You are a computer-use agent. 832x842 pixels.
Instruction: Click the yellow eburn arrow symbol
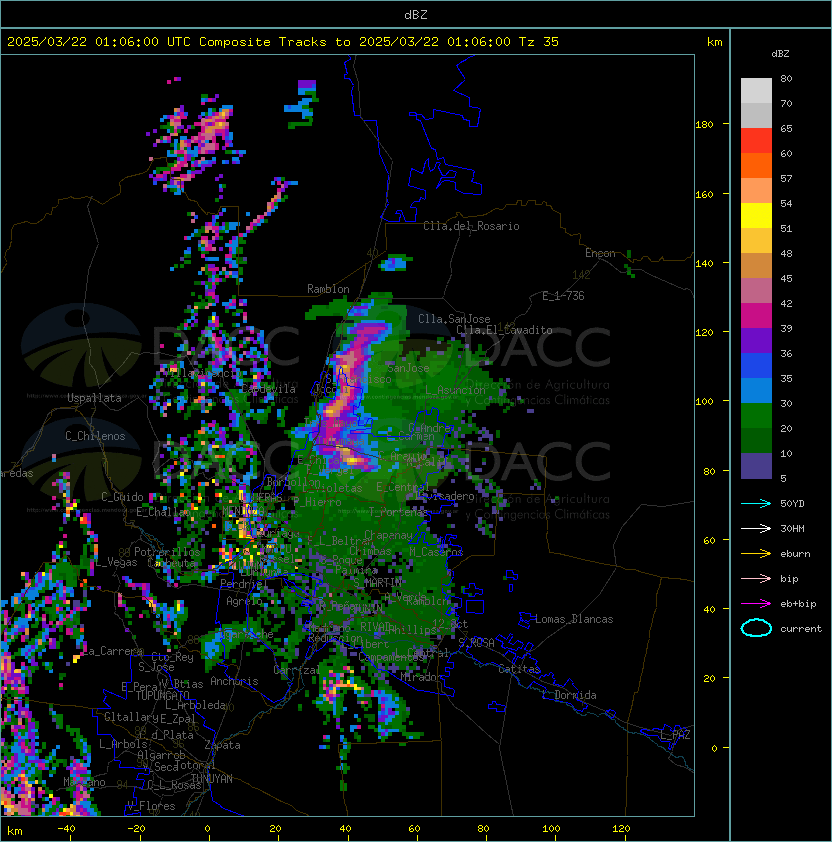point(756,554)
